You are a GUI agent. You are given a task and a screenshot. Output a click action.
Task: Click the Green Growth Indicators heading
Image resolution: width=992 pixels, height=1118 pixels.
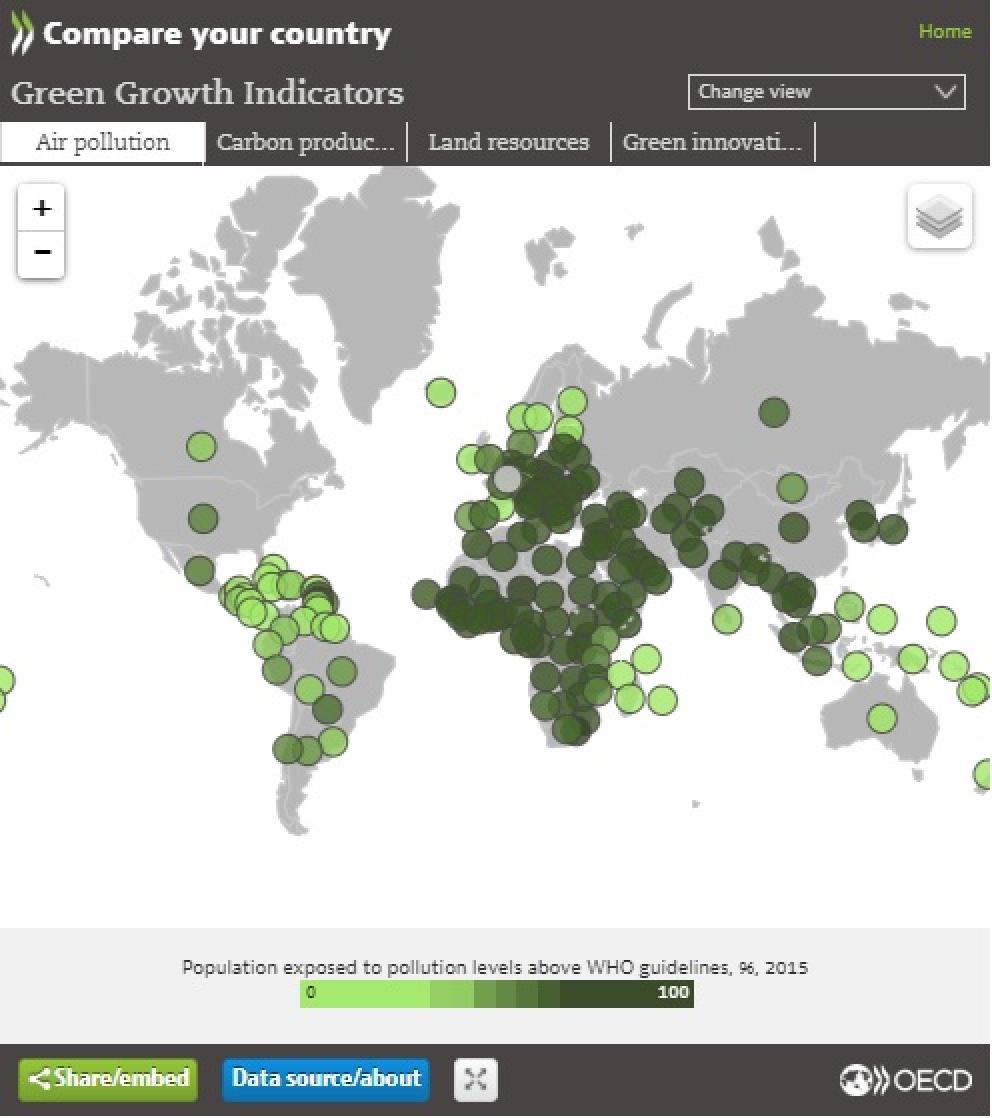208,93
